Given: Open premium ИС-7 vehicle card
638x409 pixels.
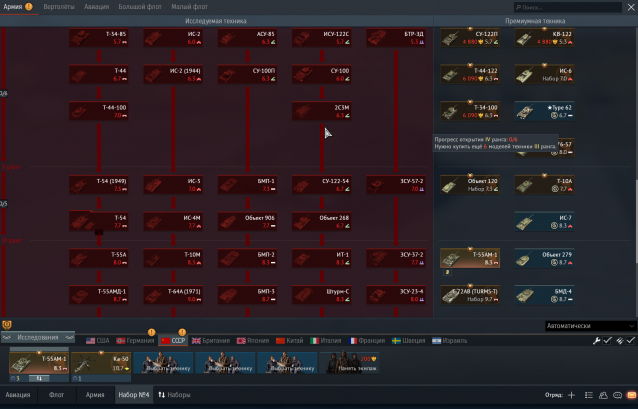Looking at the screenshot, I should pos(544,221).
